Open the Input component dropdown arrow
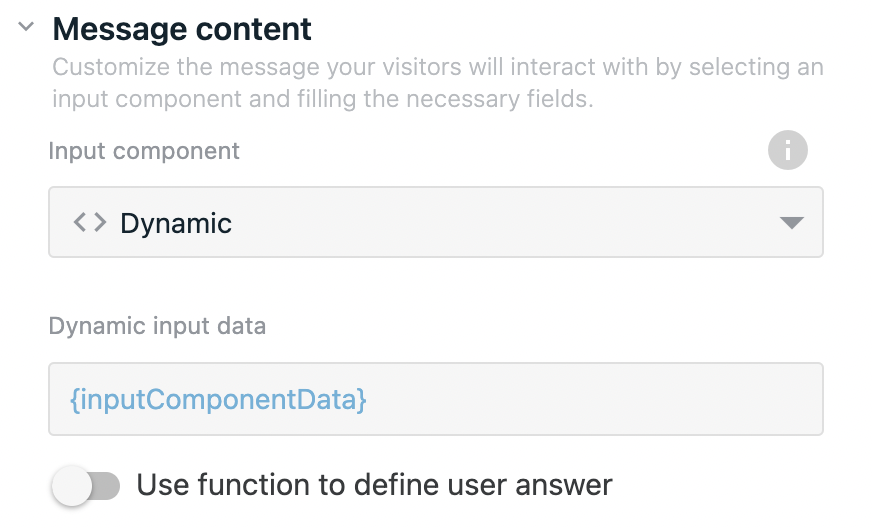This screenshot has width=872, height=528. (791, 223)
